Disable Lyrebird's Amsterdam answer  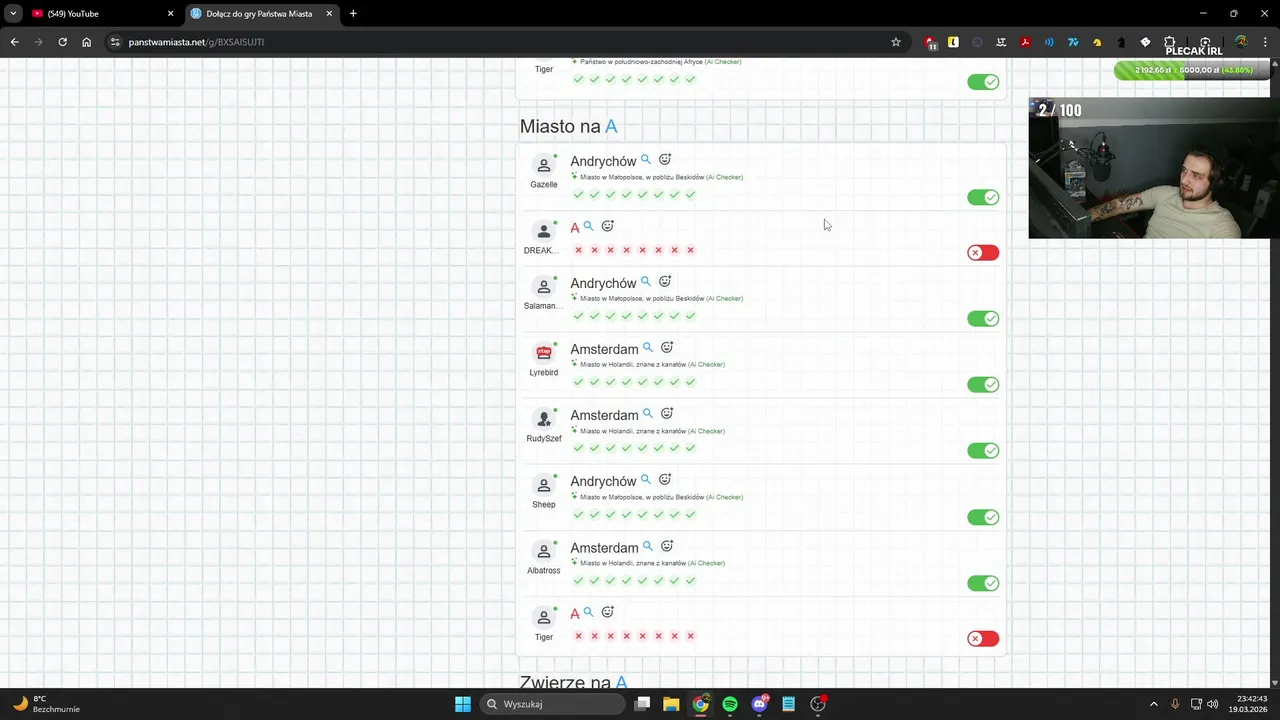coord(983,384)
